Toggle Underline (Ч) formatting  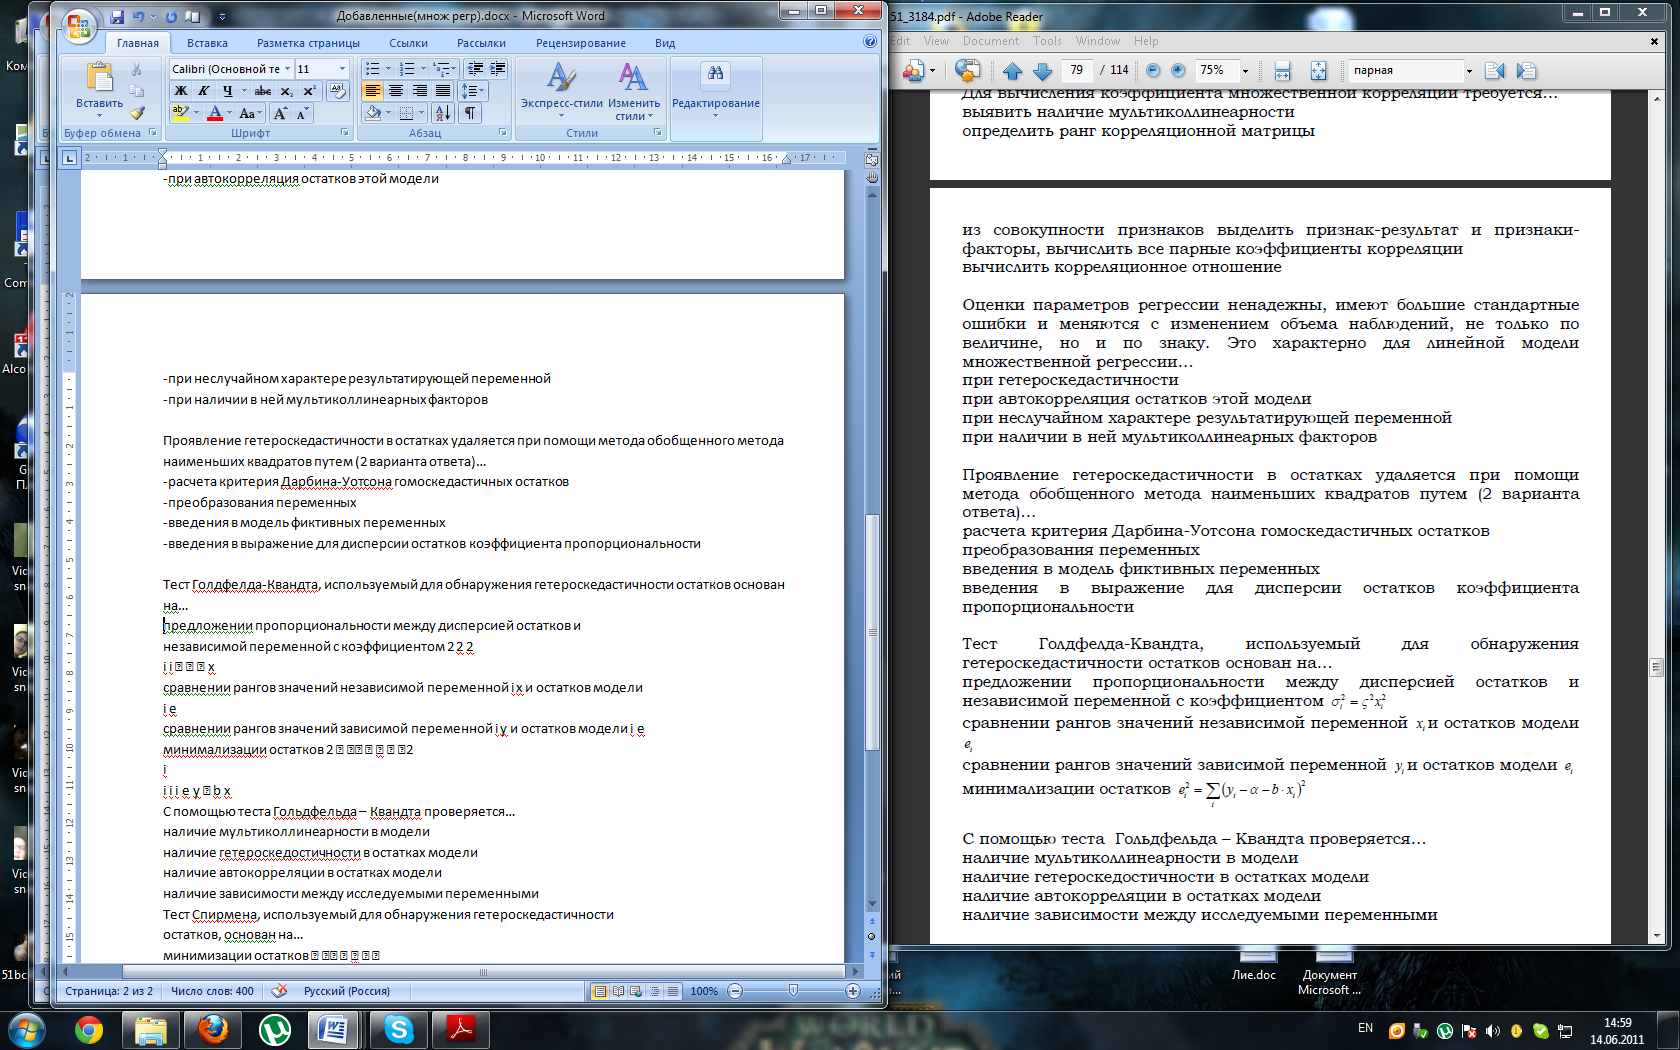tap(227, 91)
